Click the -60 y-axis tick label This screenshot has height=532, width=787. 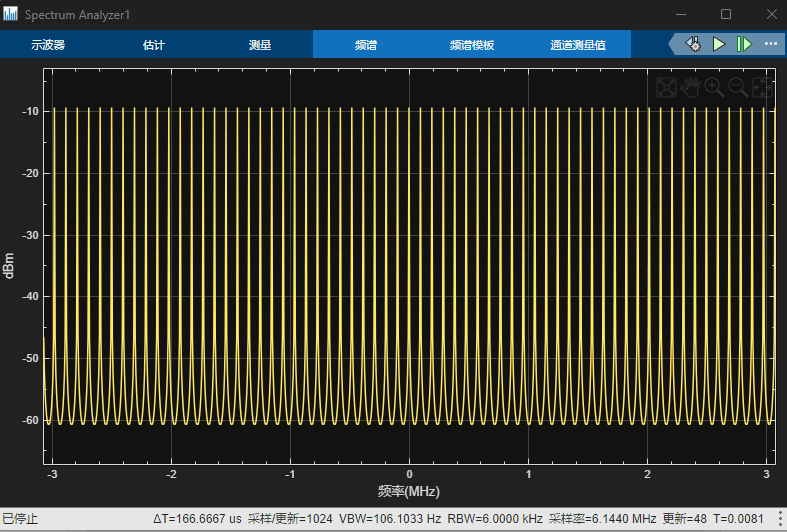point(31,420)
